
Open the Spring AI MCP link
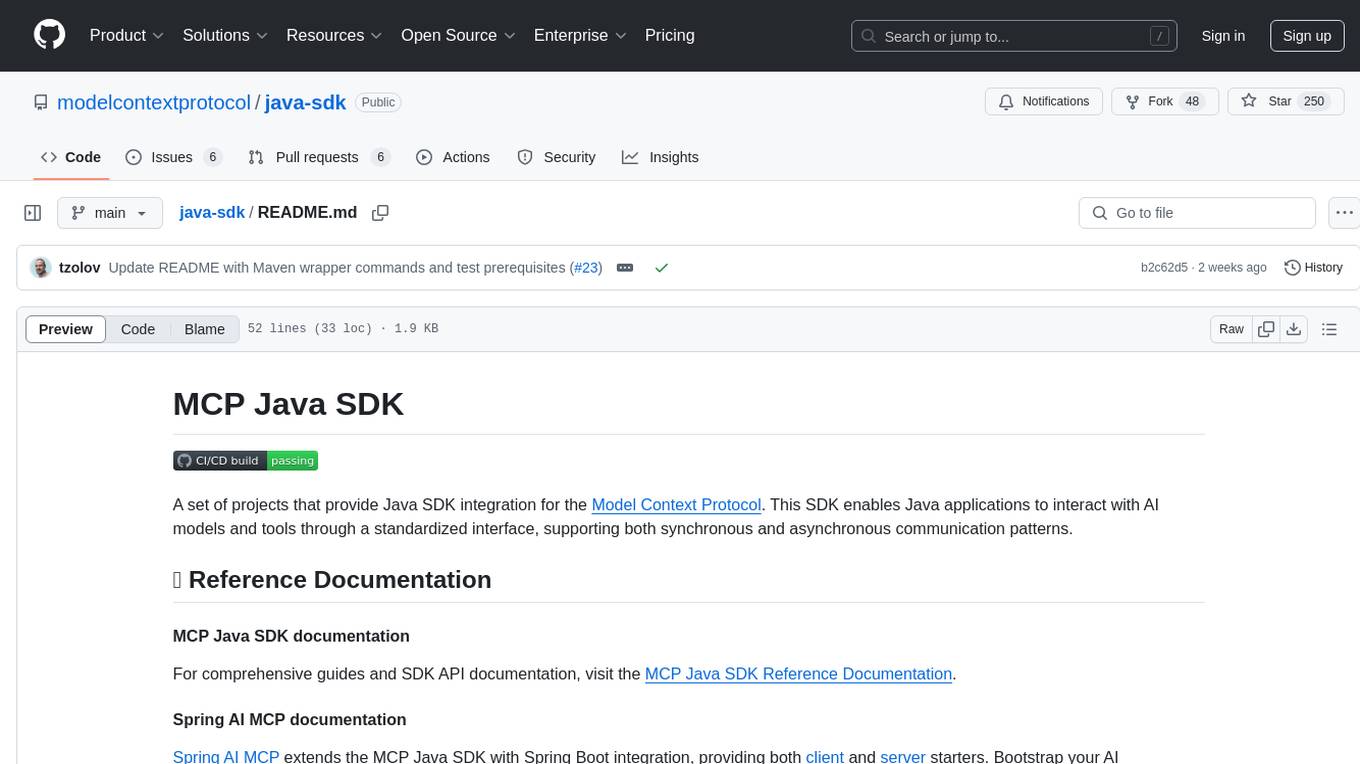226,757
